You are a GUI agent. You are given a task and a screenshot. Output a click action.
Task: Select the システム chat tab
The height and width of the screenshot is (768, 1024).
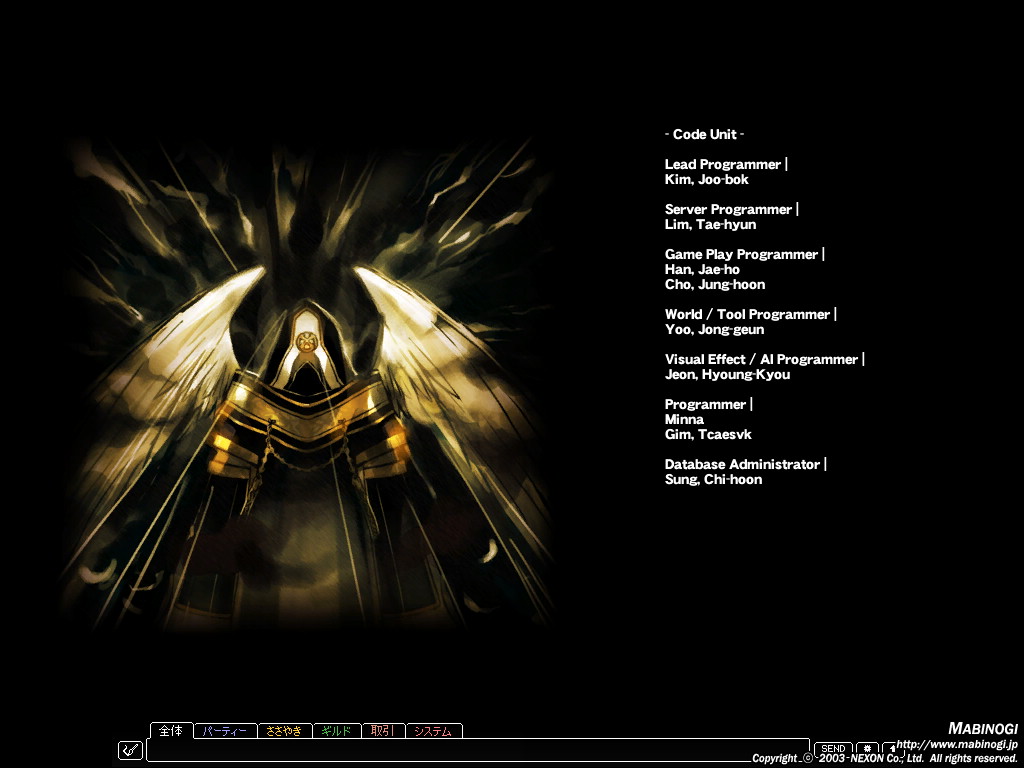pos(434,731)
